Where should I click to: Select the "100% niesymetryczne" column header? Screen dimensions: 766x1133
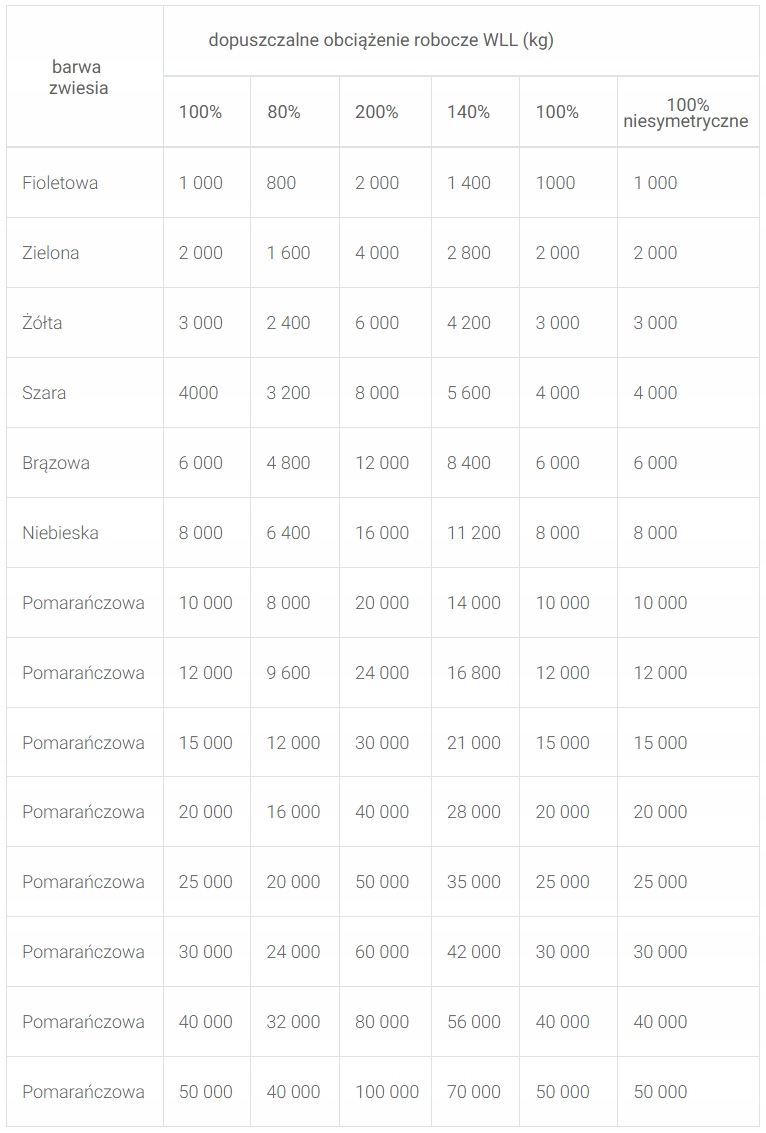(x=687, y=113)
